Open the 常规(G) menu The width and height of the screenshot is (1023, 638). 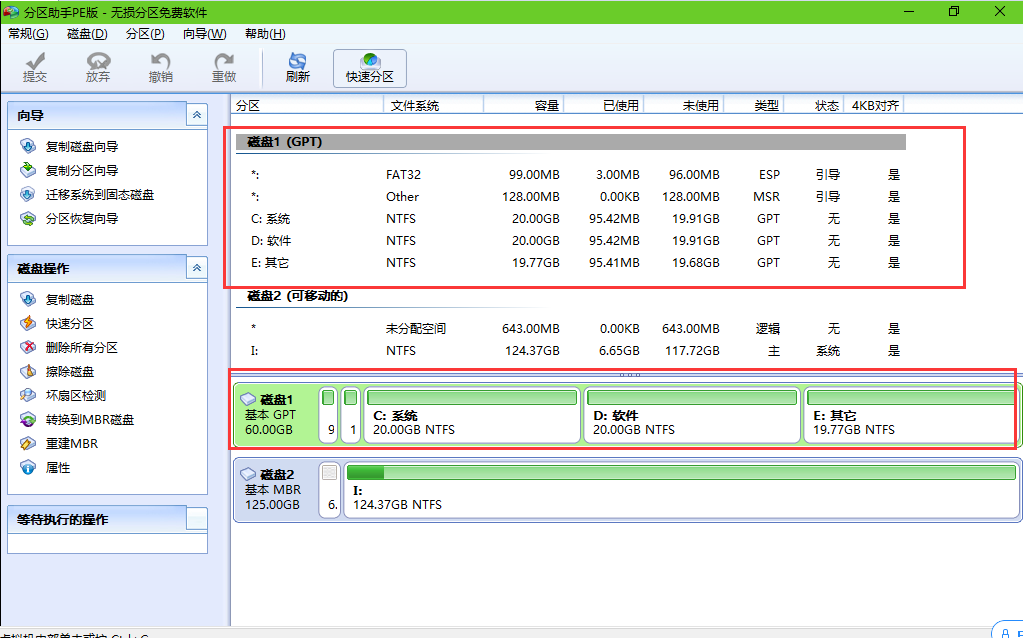tap(28, 34)
